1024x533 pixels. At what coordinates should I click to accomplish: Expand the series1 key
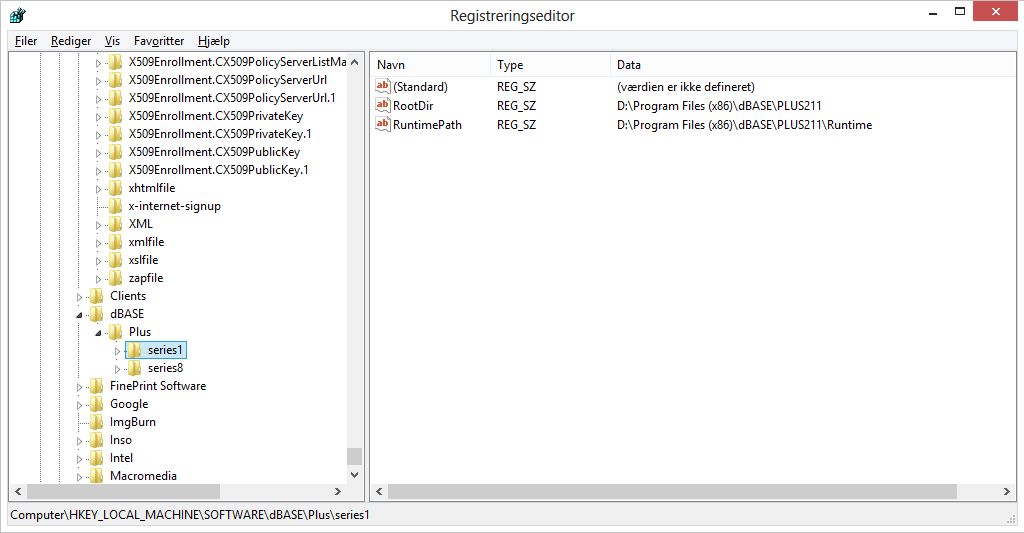(x=118, y=351)
